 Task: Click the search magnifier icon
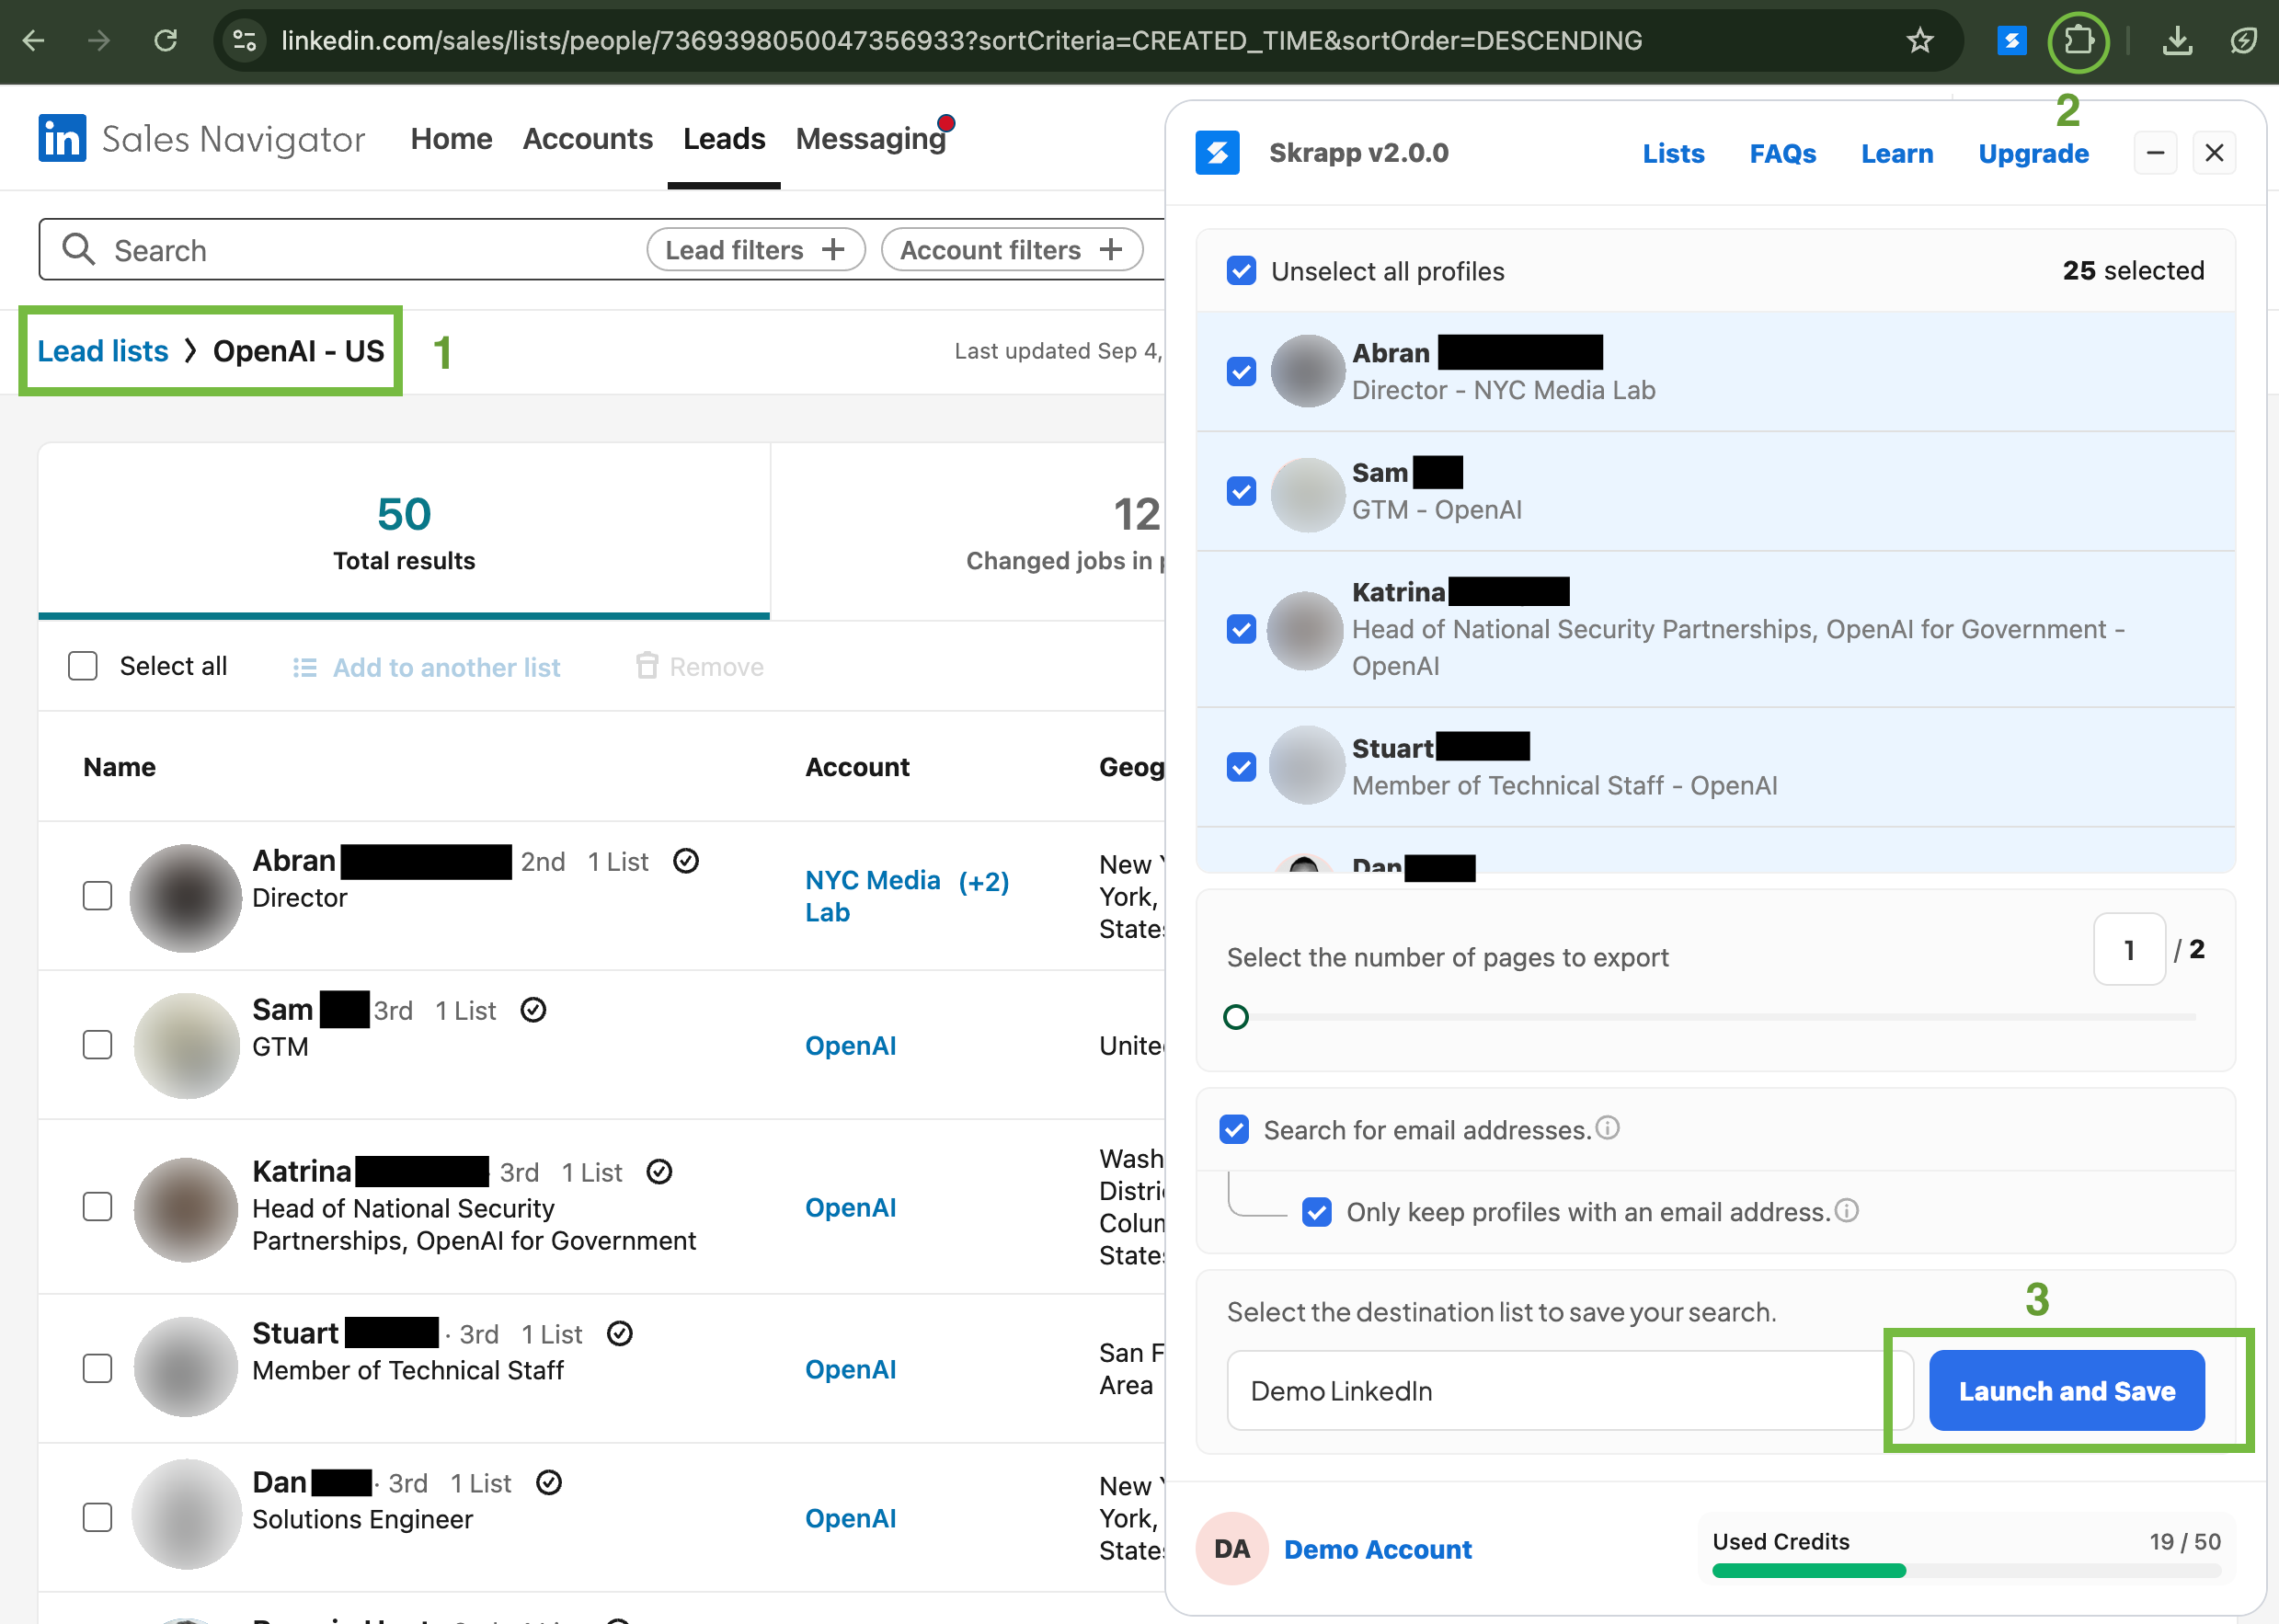(x=78, y=249)
